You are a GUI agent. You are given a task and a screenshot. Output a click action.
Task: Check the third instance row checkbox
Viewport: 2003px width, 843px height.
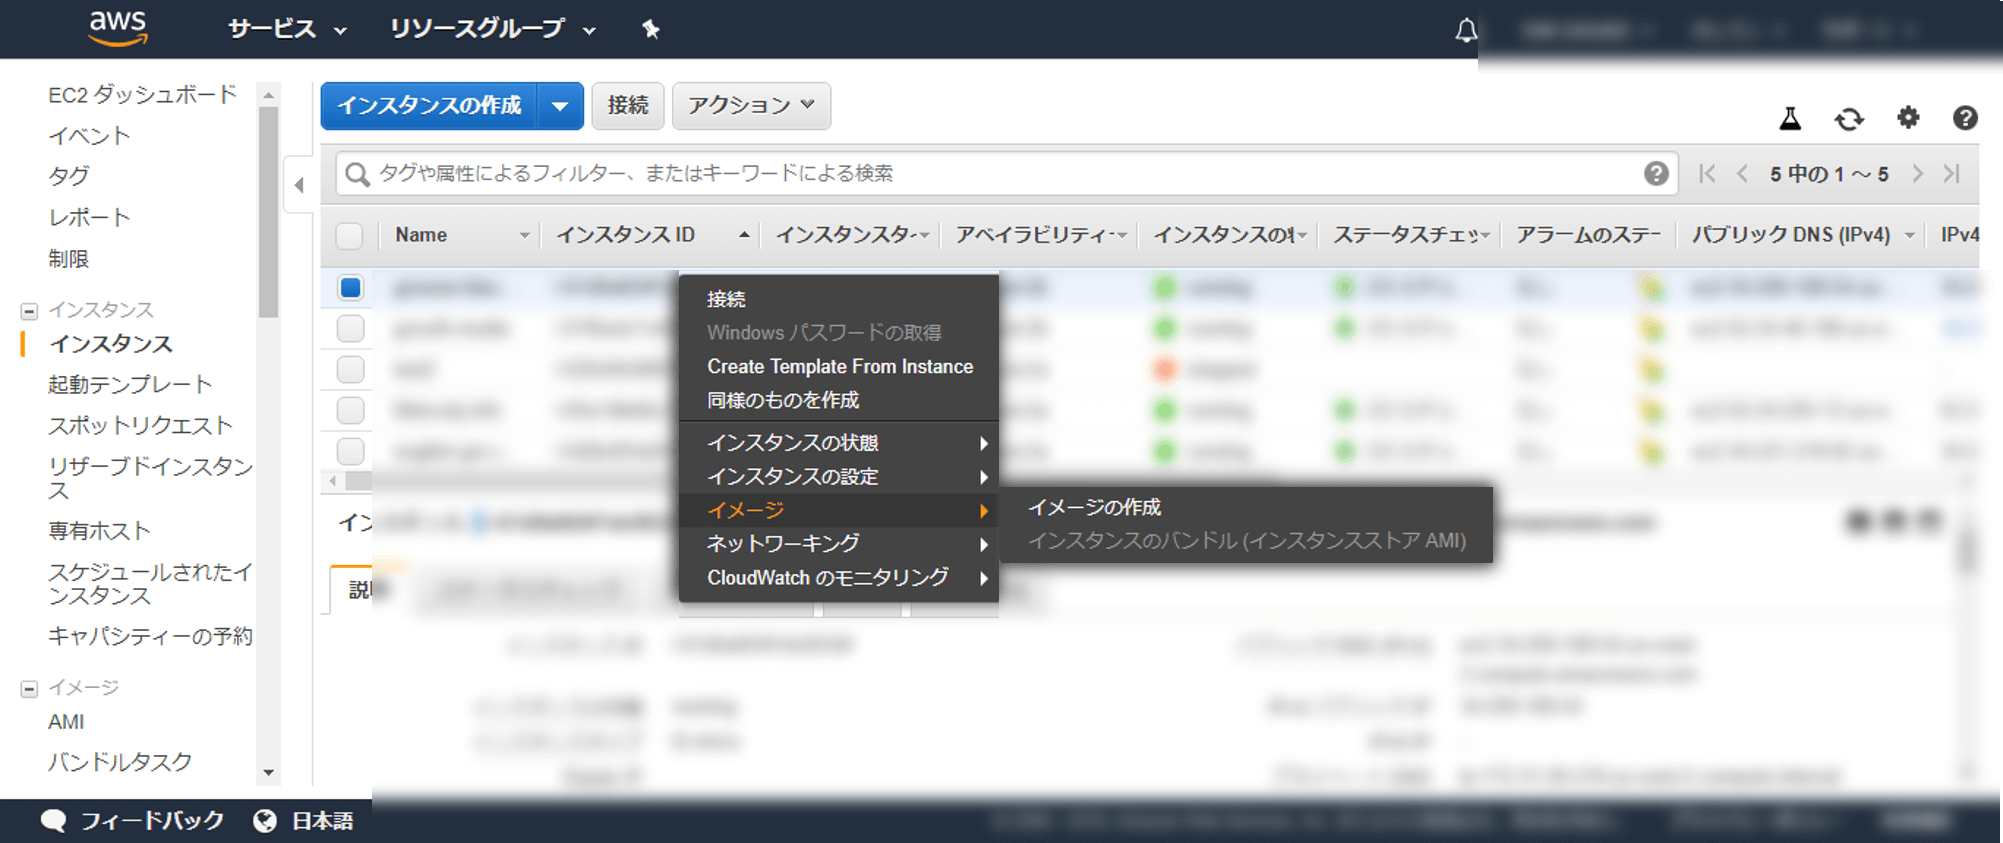tap(350, 369)
